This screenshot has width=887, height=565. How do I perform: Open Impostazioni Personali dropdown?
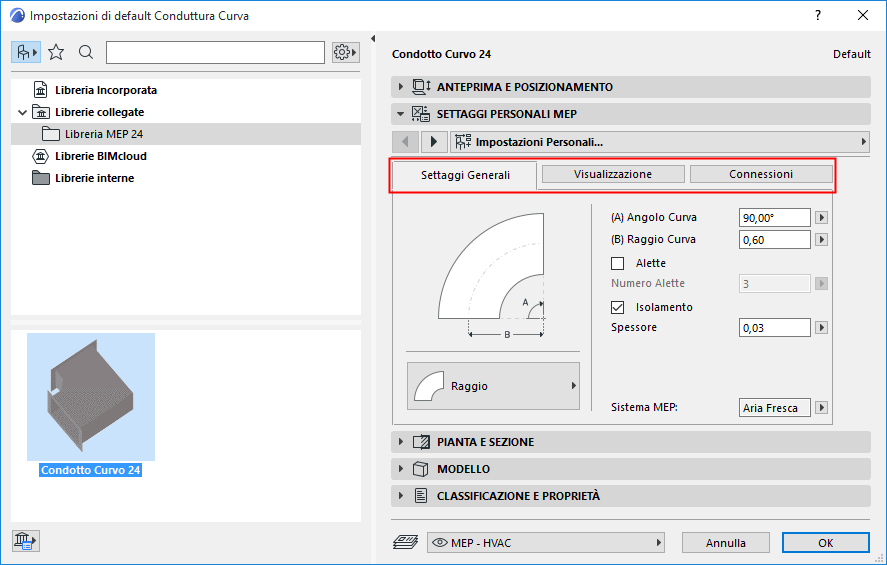point(660,142)
